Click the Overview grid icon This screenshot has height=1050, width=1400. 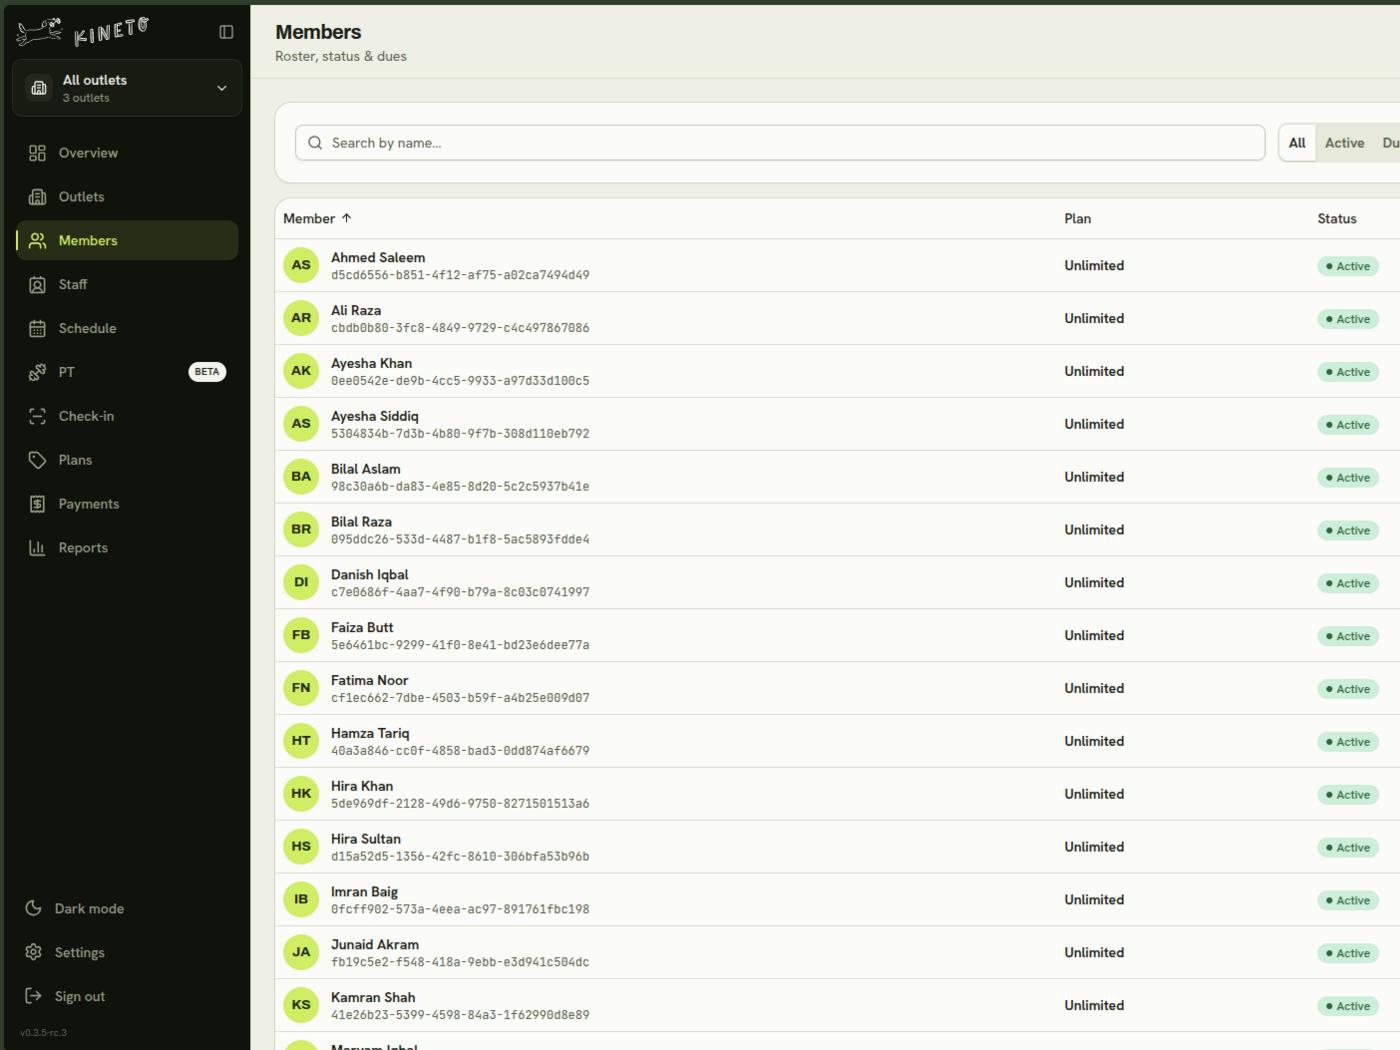37,153
